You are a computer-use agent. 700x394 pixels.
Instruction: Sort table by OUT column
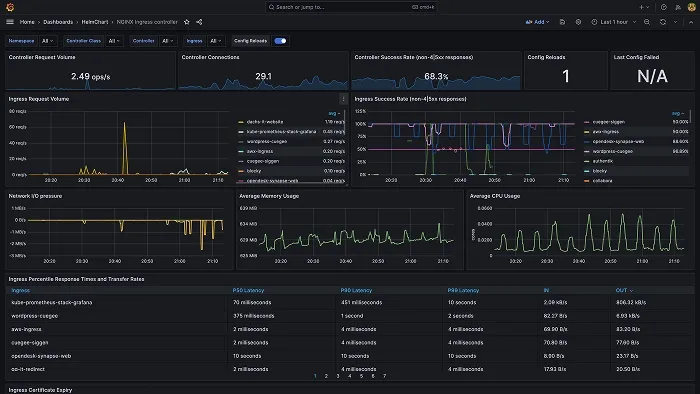coord(624,290)
